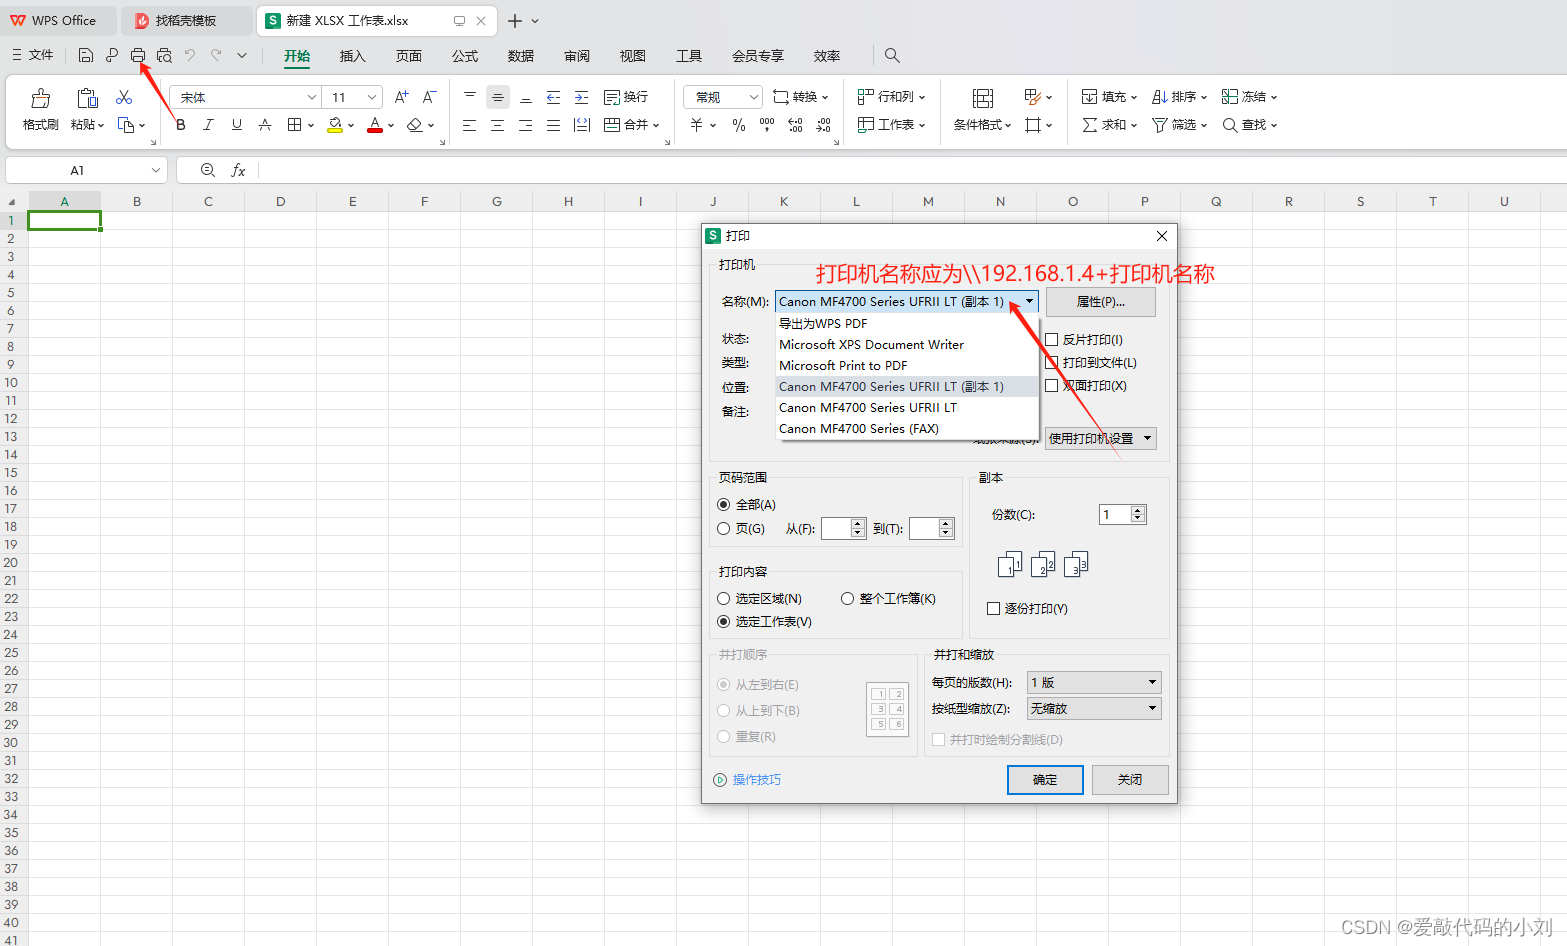The width and height of the screenshot is (1567, 946).
Task: Open 使用打印机设置 dropdown
Action: [x=1100, y=438]
